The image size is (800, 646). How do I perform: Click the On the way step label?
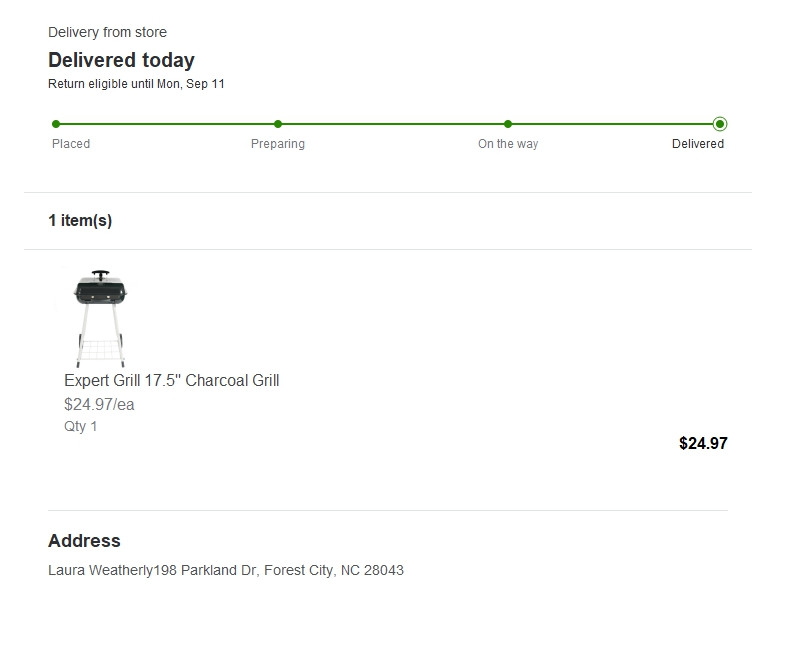(508, 144)
